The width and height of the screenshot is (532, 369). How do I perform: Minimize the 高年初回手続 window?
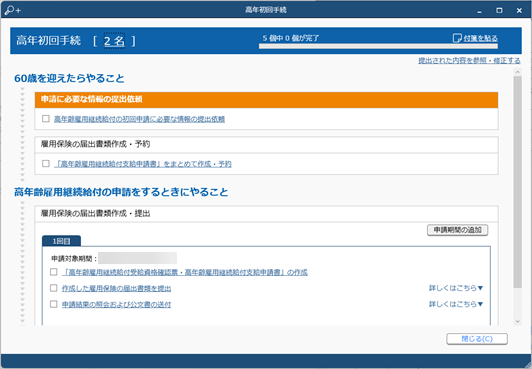pyautogui.click(x=479, y=11)
